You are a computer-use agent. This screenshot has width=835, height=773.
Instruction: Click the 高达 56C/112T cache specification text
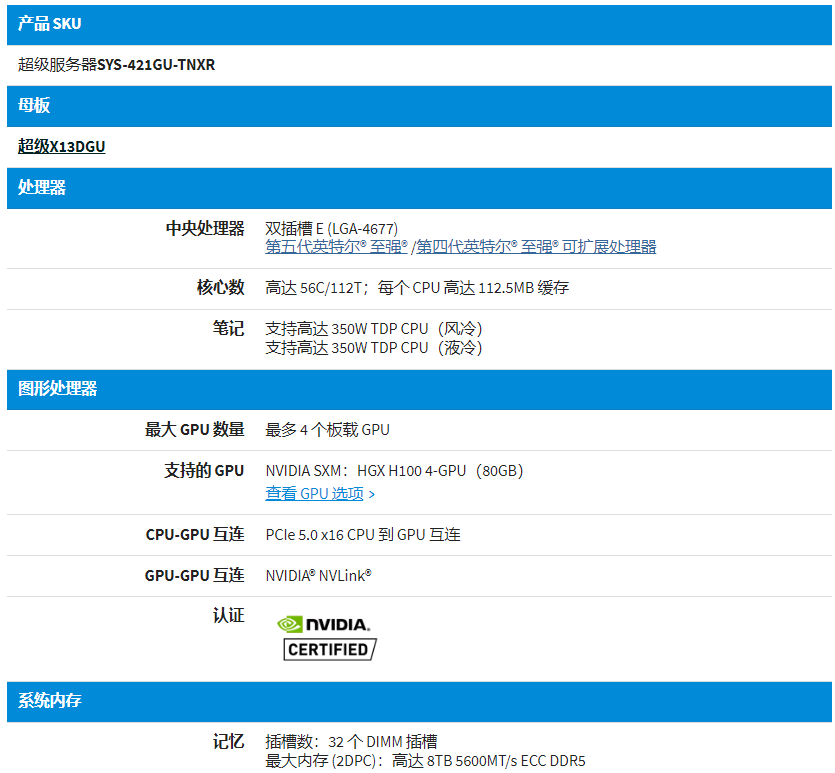(417, 288)
